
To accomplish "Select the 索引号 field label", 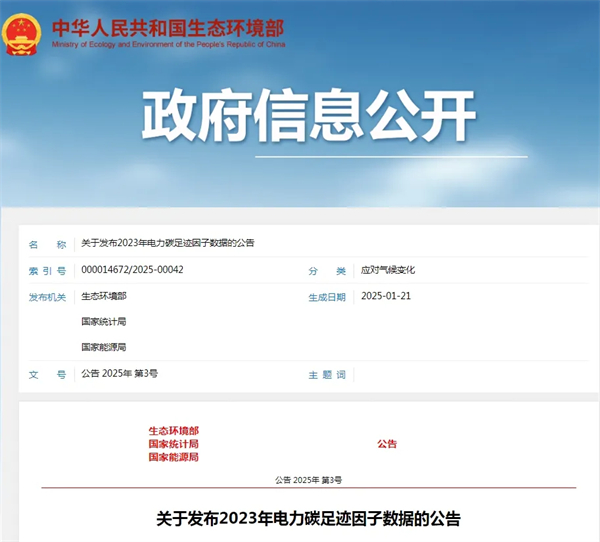I will click(x=47, y=271).
